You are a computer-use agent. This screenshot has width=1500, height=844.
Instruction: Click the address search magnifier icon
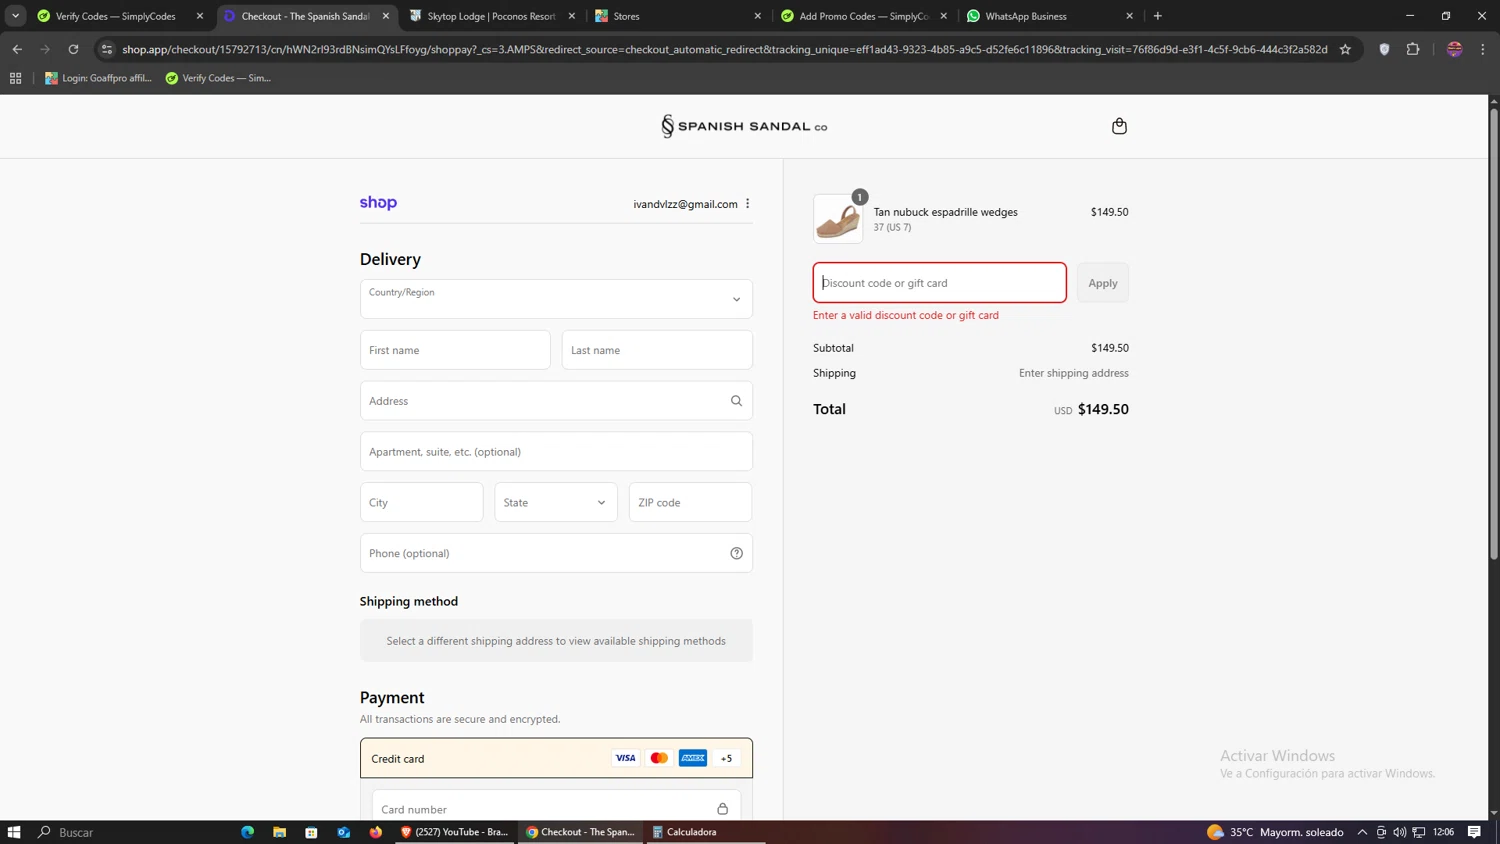(736, 401)
